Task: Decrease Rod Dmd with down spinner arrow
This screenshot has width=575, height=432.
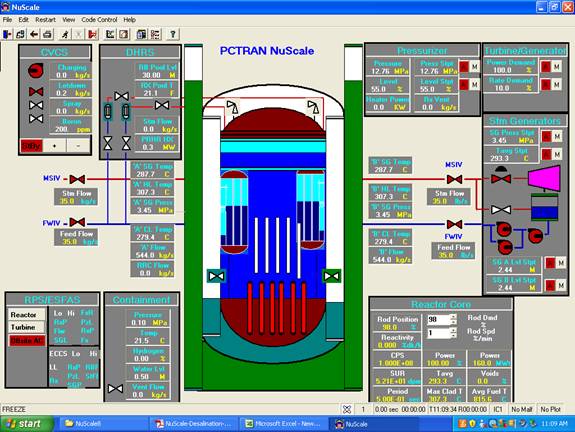Action: (454, 322)
